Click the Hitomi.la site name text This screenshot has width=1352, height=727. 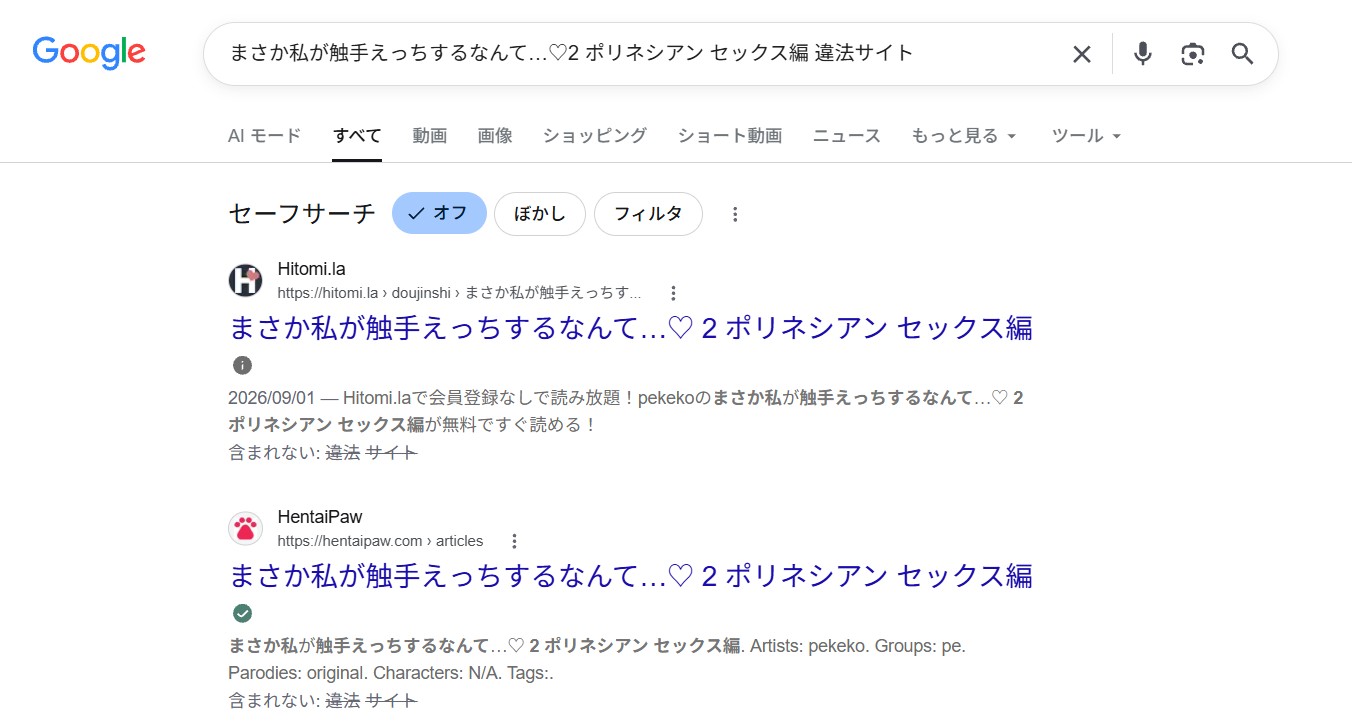[311, 269]
